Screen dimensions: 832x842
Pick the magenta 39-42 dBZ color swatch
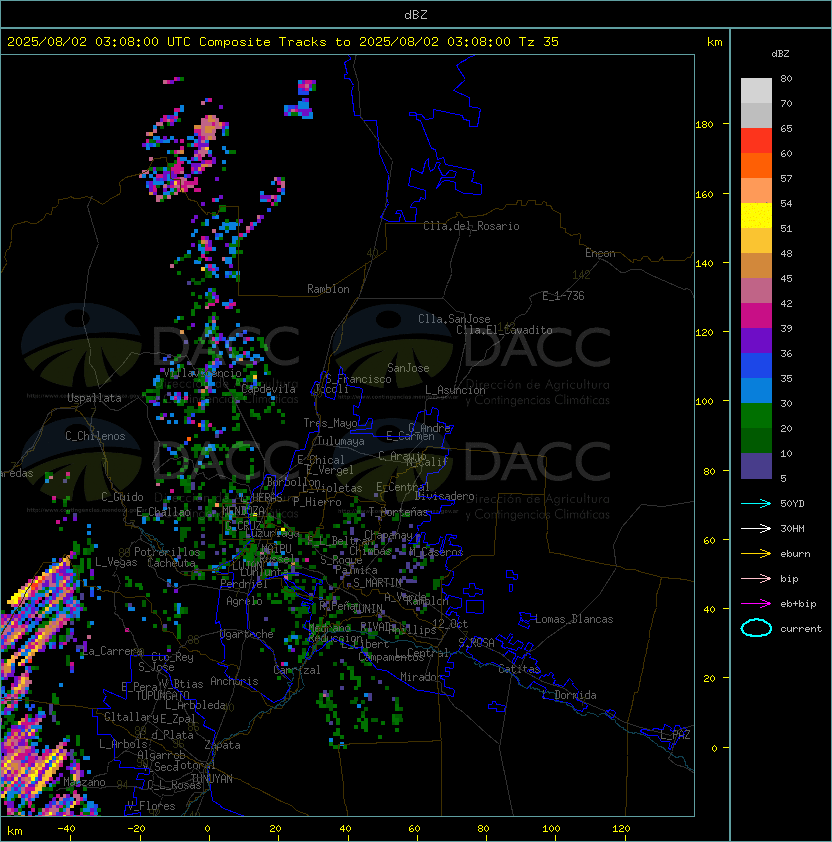(x=756, y=316)
